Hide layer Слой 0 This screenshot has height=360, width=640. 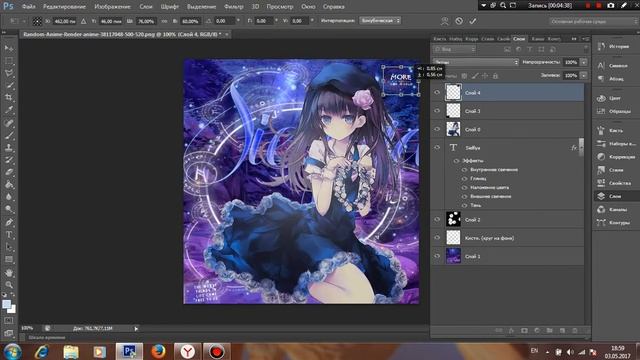tap(437, 129)
